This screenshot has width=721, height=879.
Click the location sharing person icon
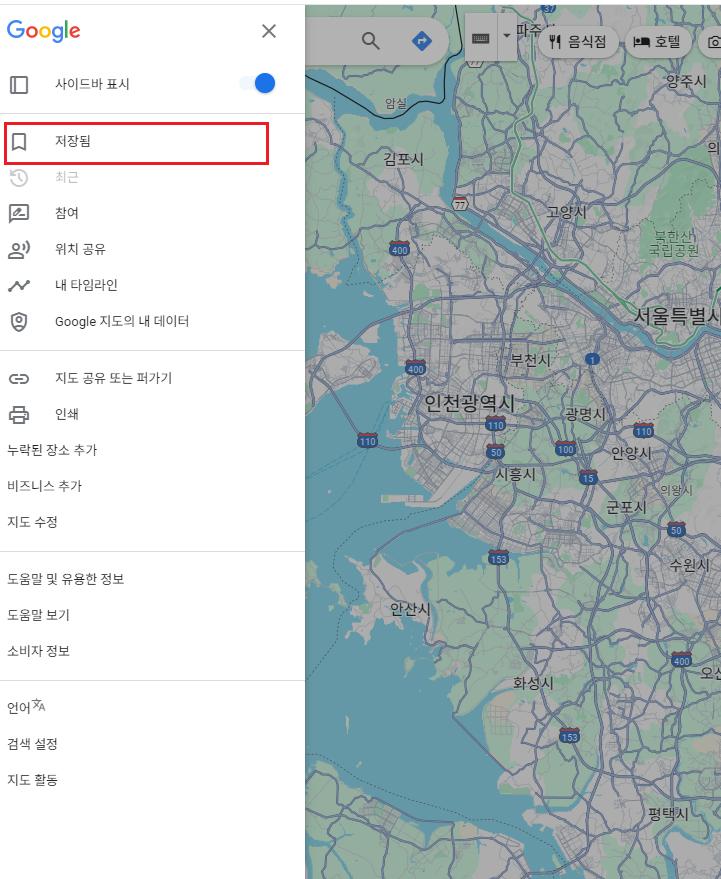click(19, 249)
